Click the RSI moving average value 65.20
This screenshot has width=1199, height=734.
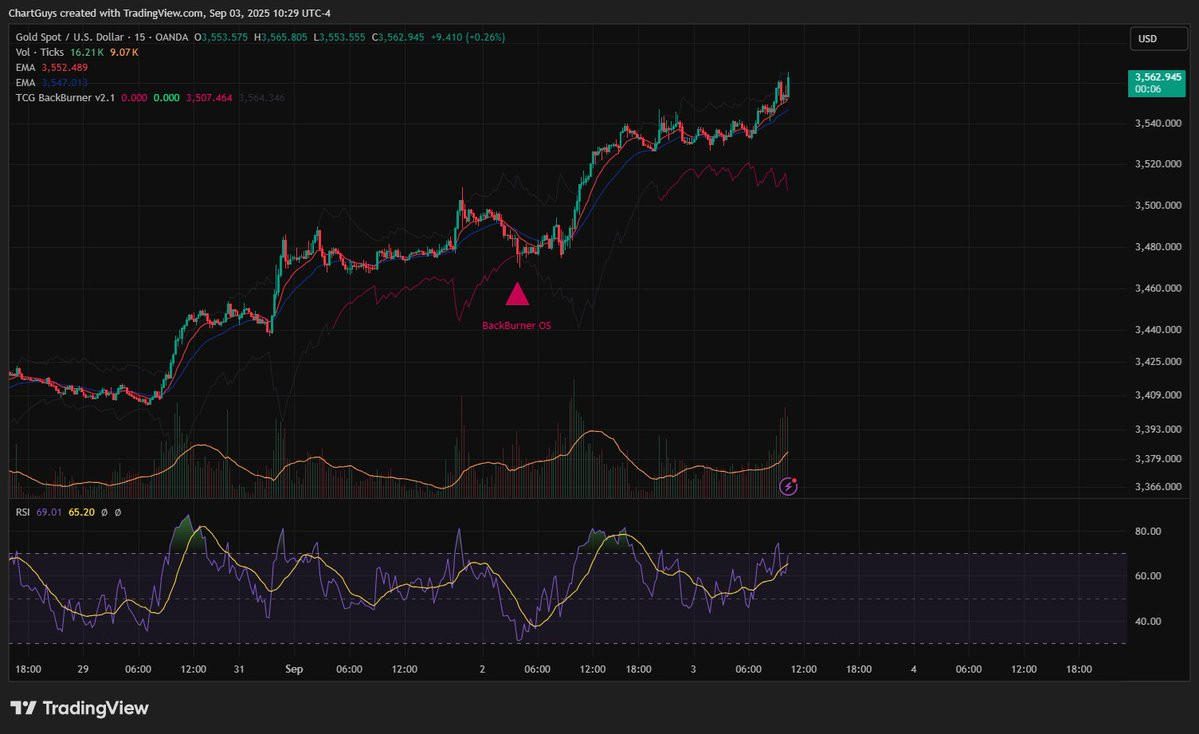click(x=82, y=512)
